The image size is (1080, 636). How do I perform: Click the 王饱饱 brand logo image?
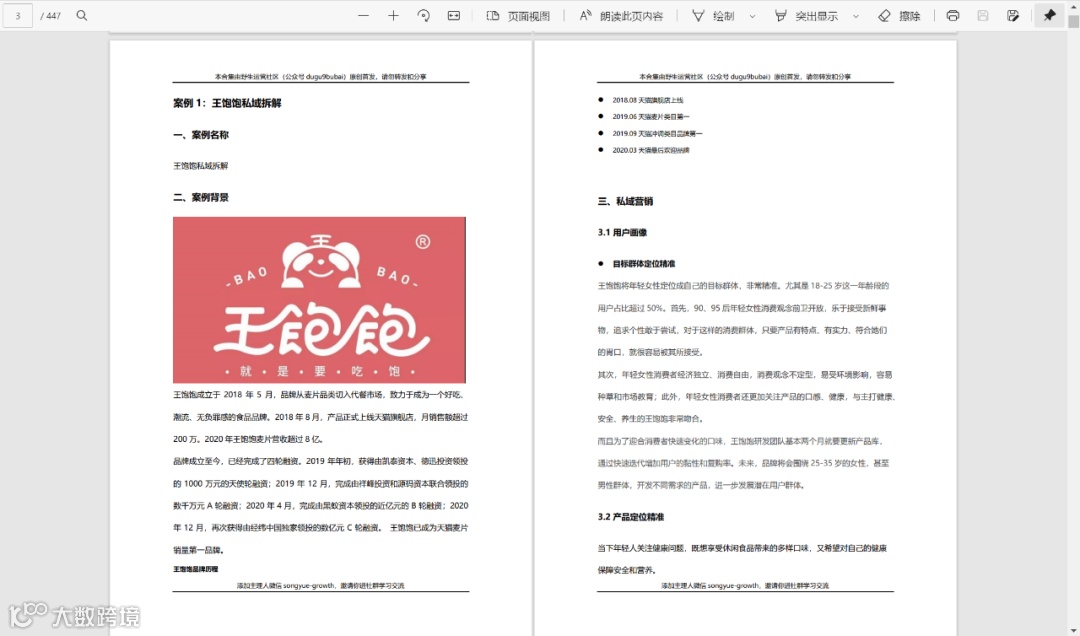pyautogui.click(x=320, y=300)
